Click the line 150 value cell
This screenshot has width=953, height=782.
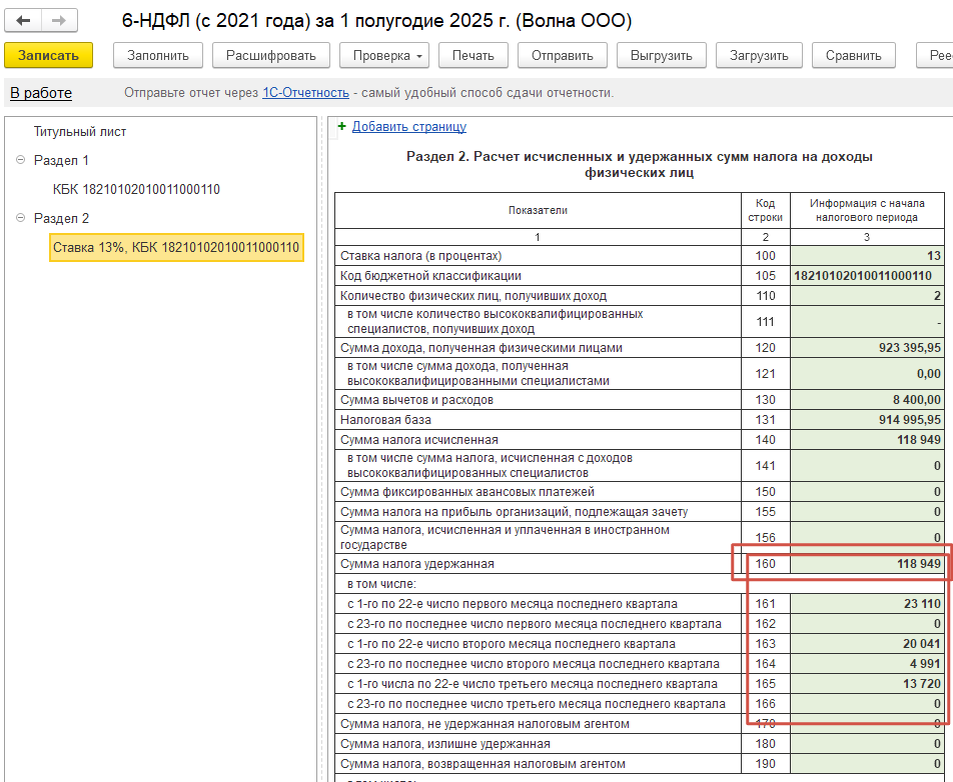[867, 492]
